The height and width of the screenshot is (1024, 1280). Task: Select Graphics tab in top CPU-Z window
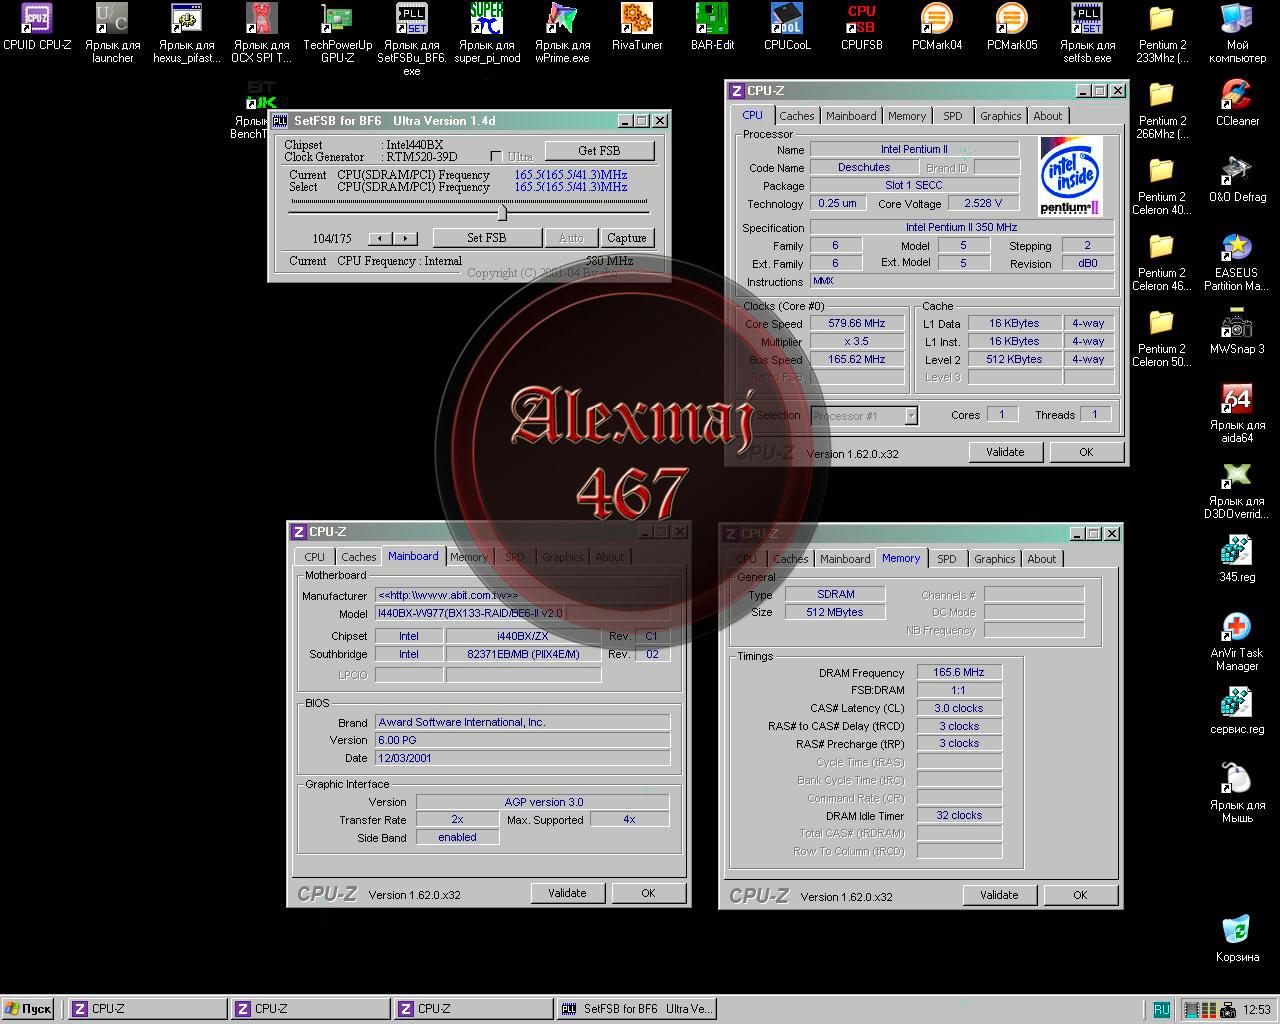coord(1001,116)
